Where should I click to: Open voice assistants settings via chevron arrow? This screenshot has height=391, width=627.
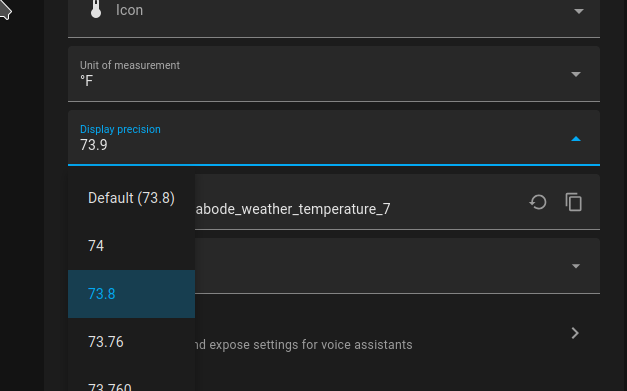click(575, 333)
